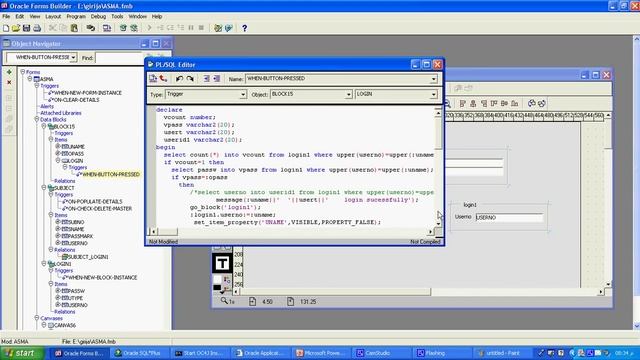Viewport: 640px width, 360px height.
Task: Click the Revert icon in PL/SQL Editor
Action: click(164, 78)
